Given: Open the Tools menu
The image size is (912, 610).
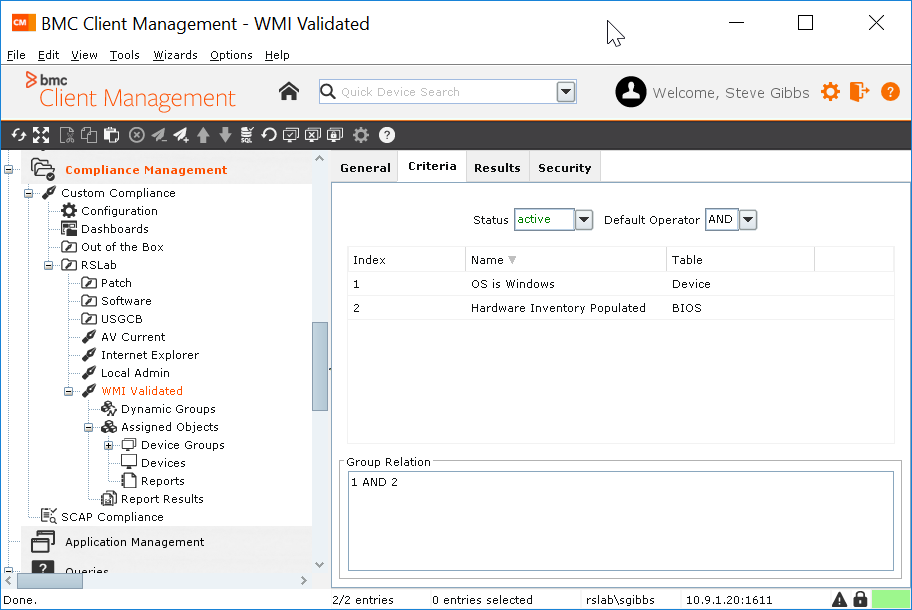Looking at the screenshot, I should [x=124, y=55].
